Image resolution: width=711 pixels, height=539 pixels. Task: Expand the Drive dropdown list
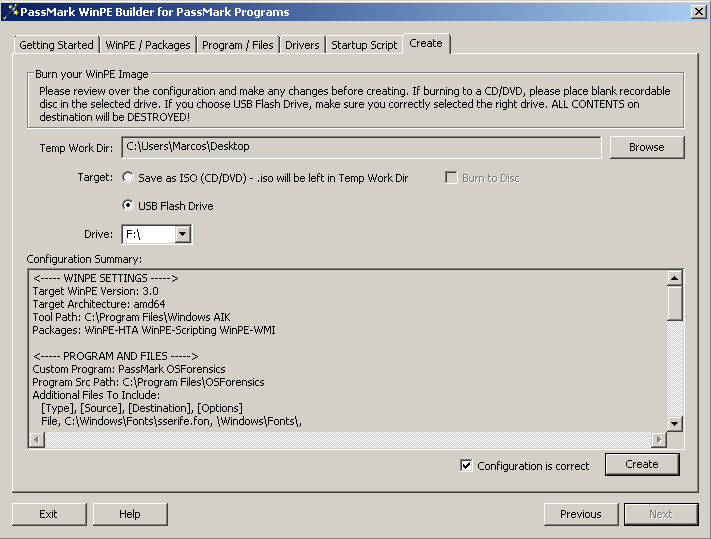(182, 234)
